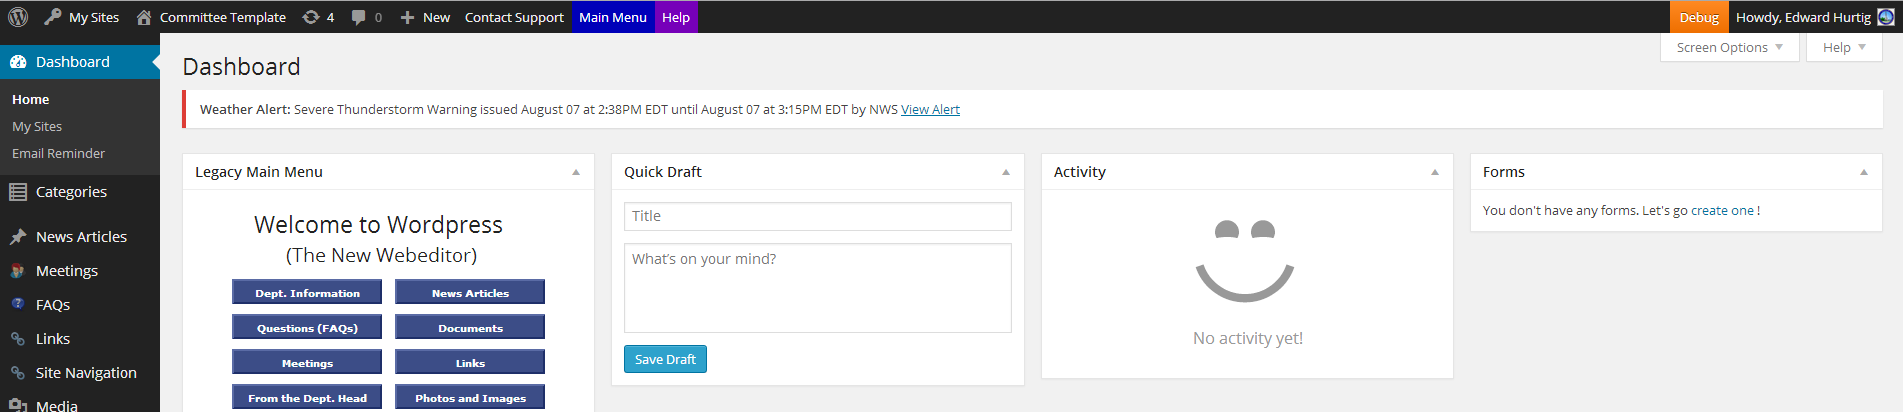Click the user avatar icon
The height and width of the screenshot is (412, 1903).
point(1886,17)
